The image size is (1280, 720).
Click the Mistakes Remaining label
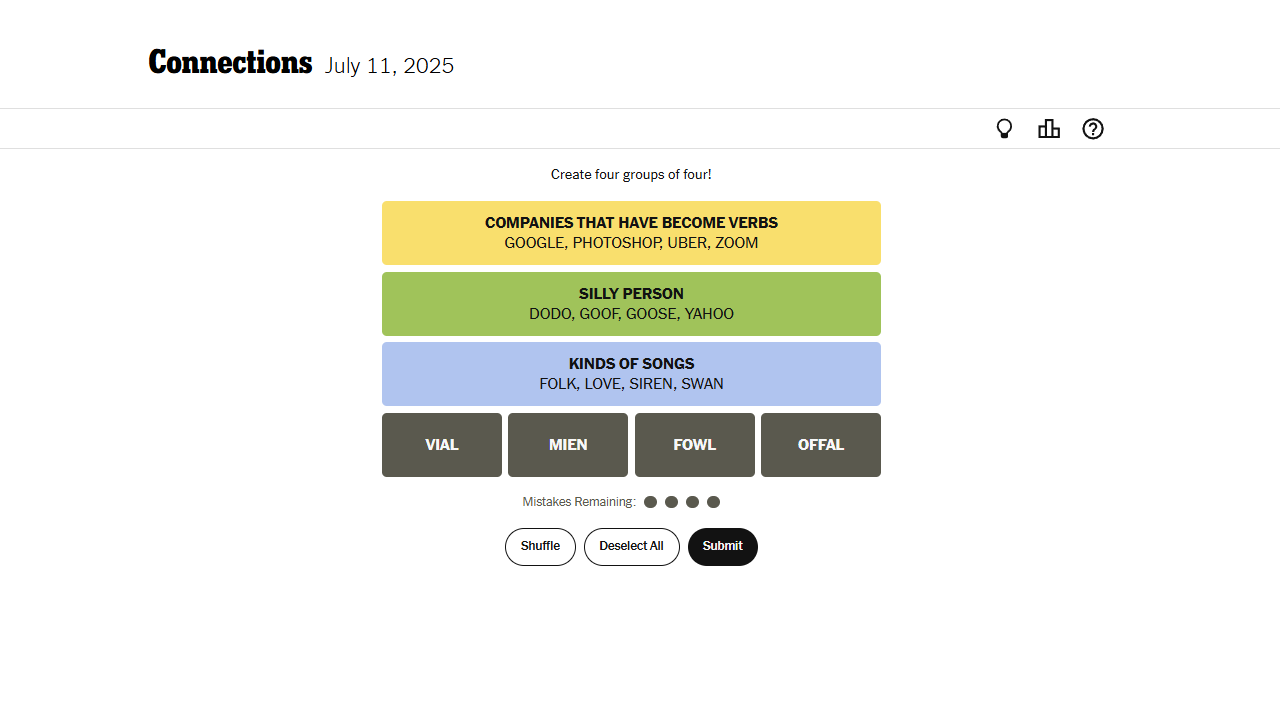click(579, 502)
